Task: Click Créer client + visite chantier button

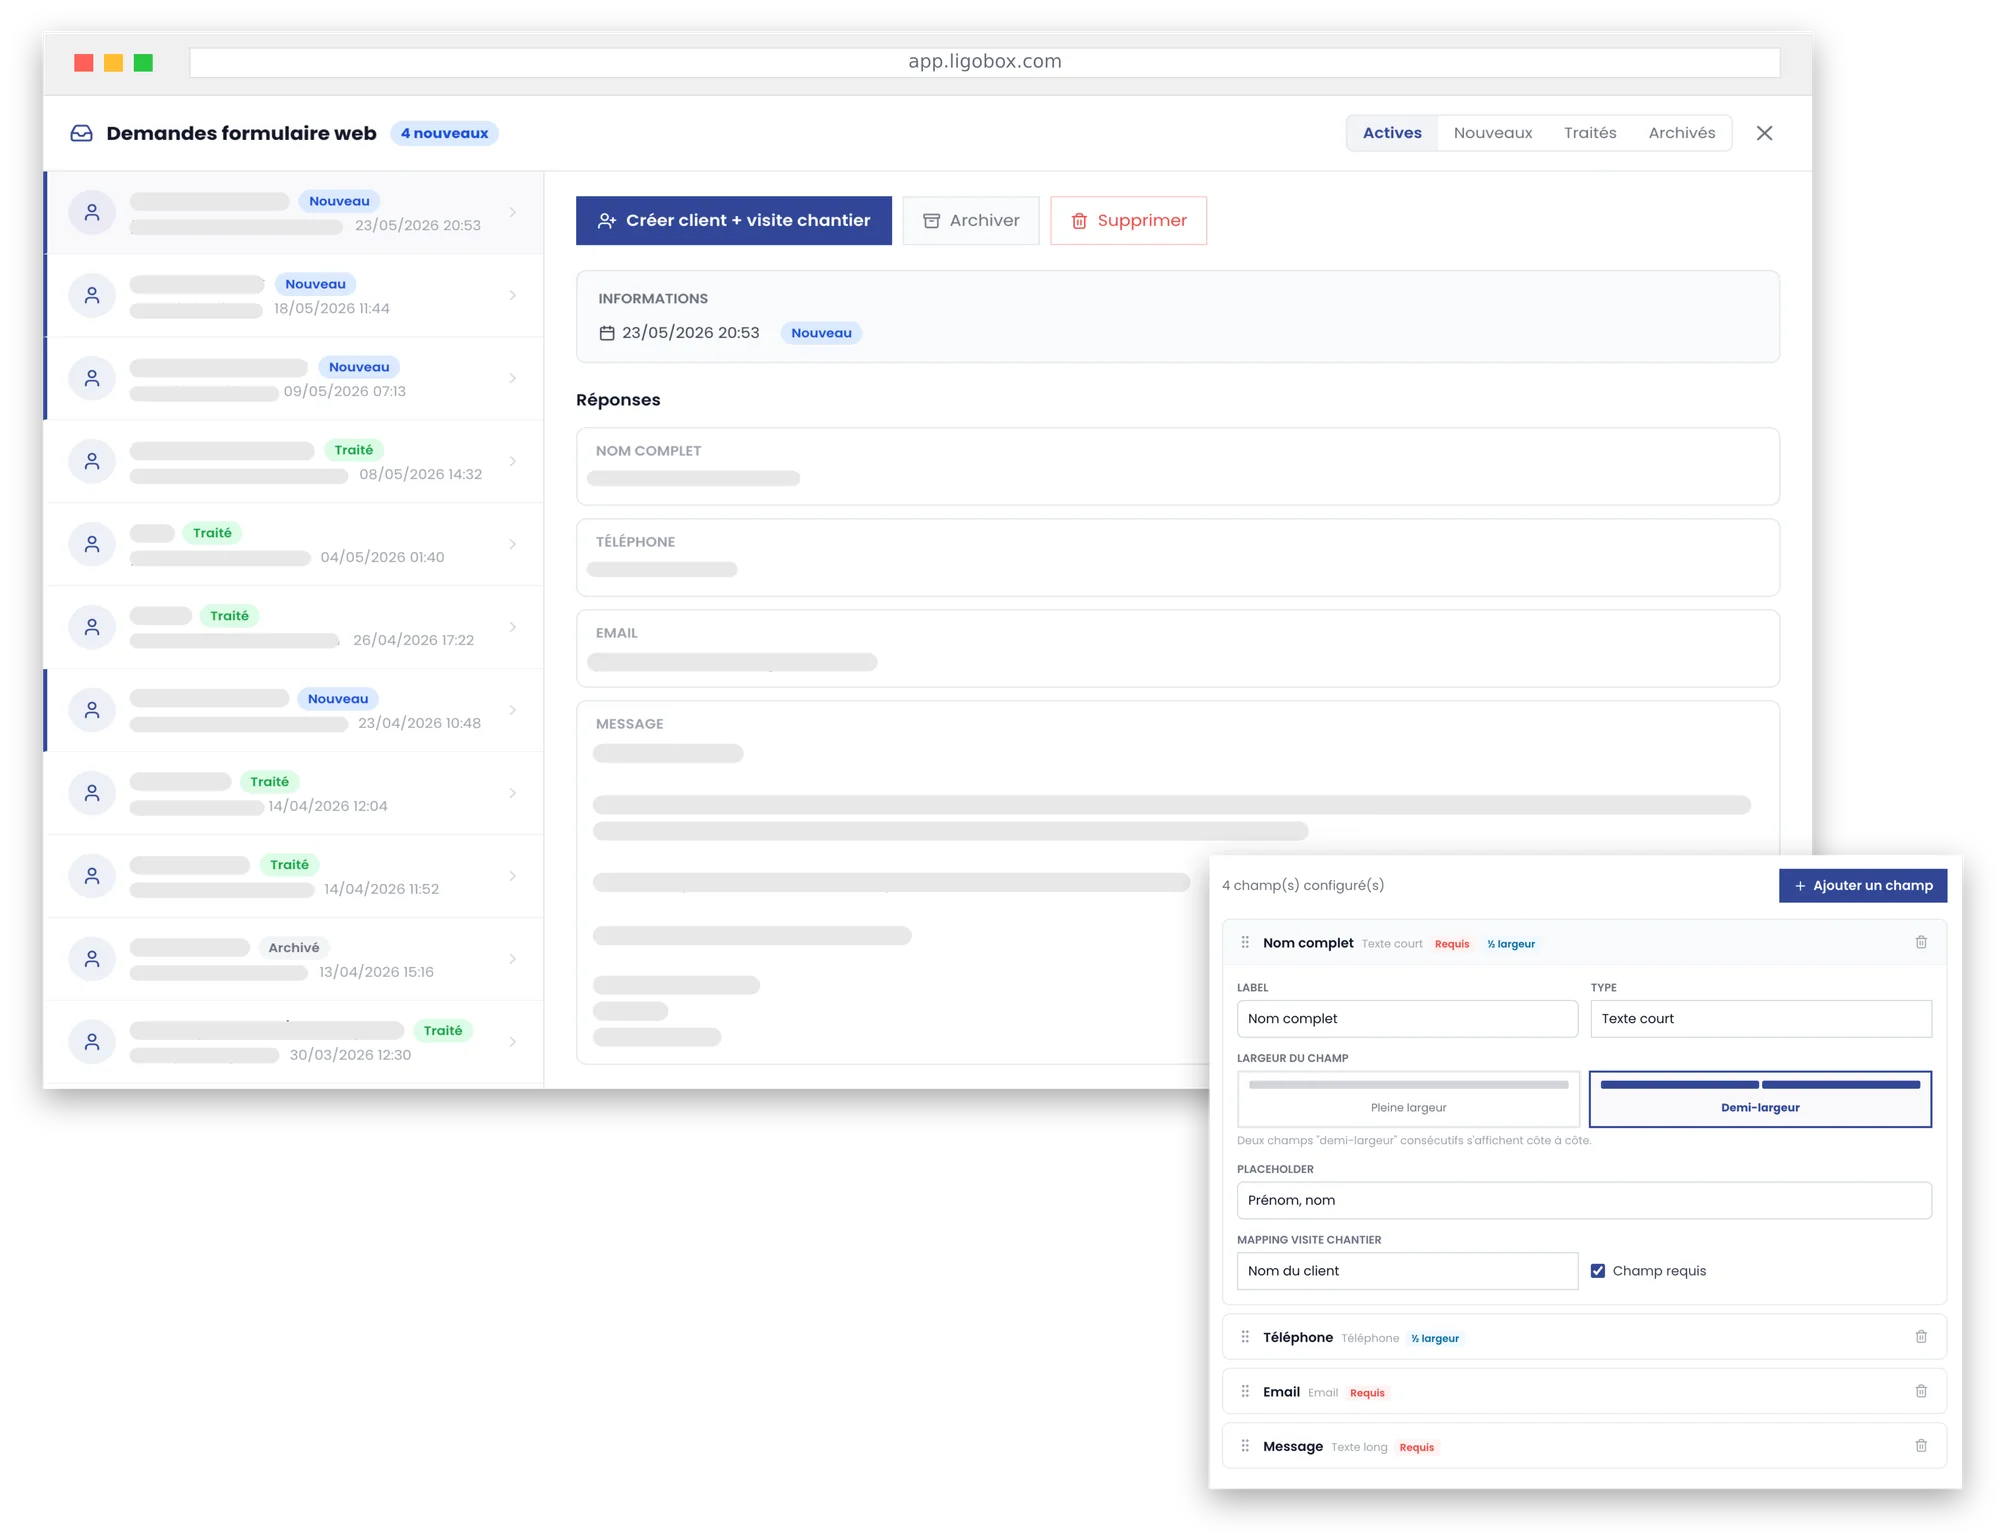Action: click(x=734, y=220)
